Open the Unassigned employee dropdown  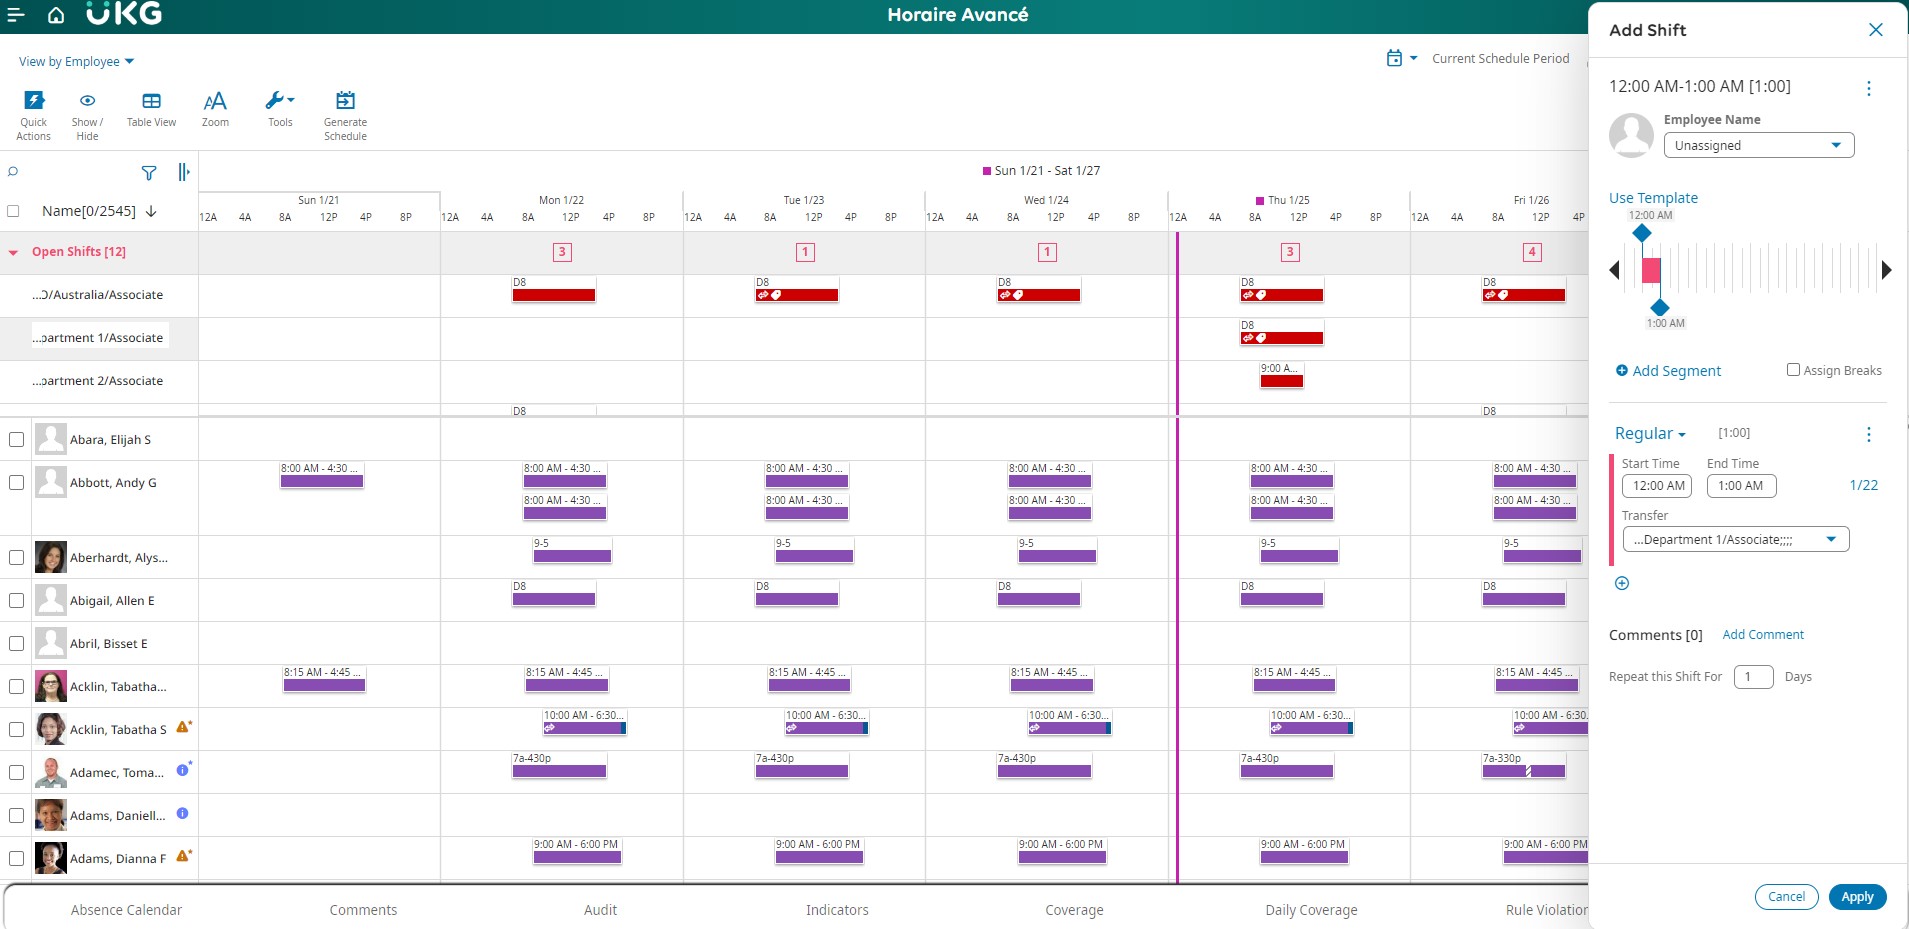(x=1757, y=145)
